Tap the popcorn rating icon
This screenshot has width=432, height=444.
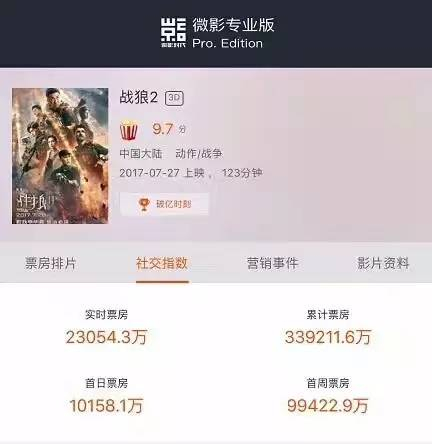click(x=129, y=131)
